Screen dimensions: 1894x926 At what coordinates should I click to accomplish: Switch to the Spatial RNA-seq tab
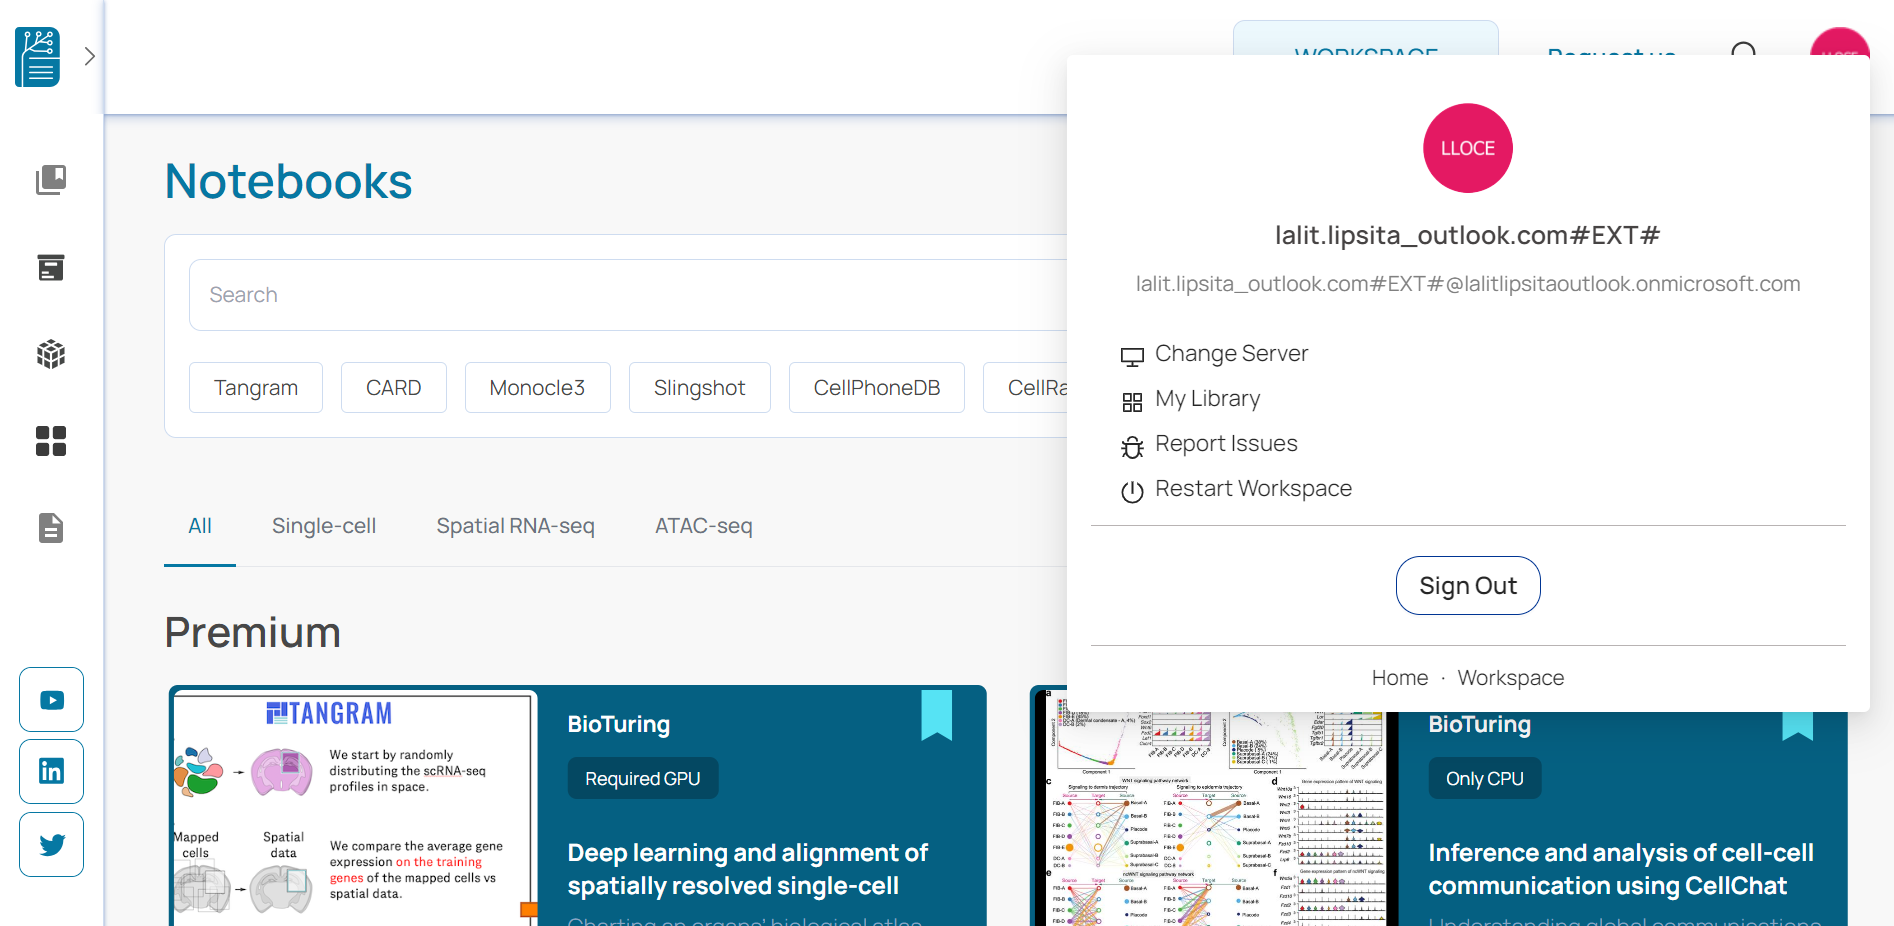(516, 526)
